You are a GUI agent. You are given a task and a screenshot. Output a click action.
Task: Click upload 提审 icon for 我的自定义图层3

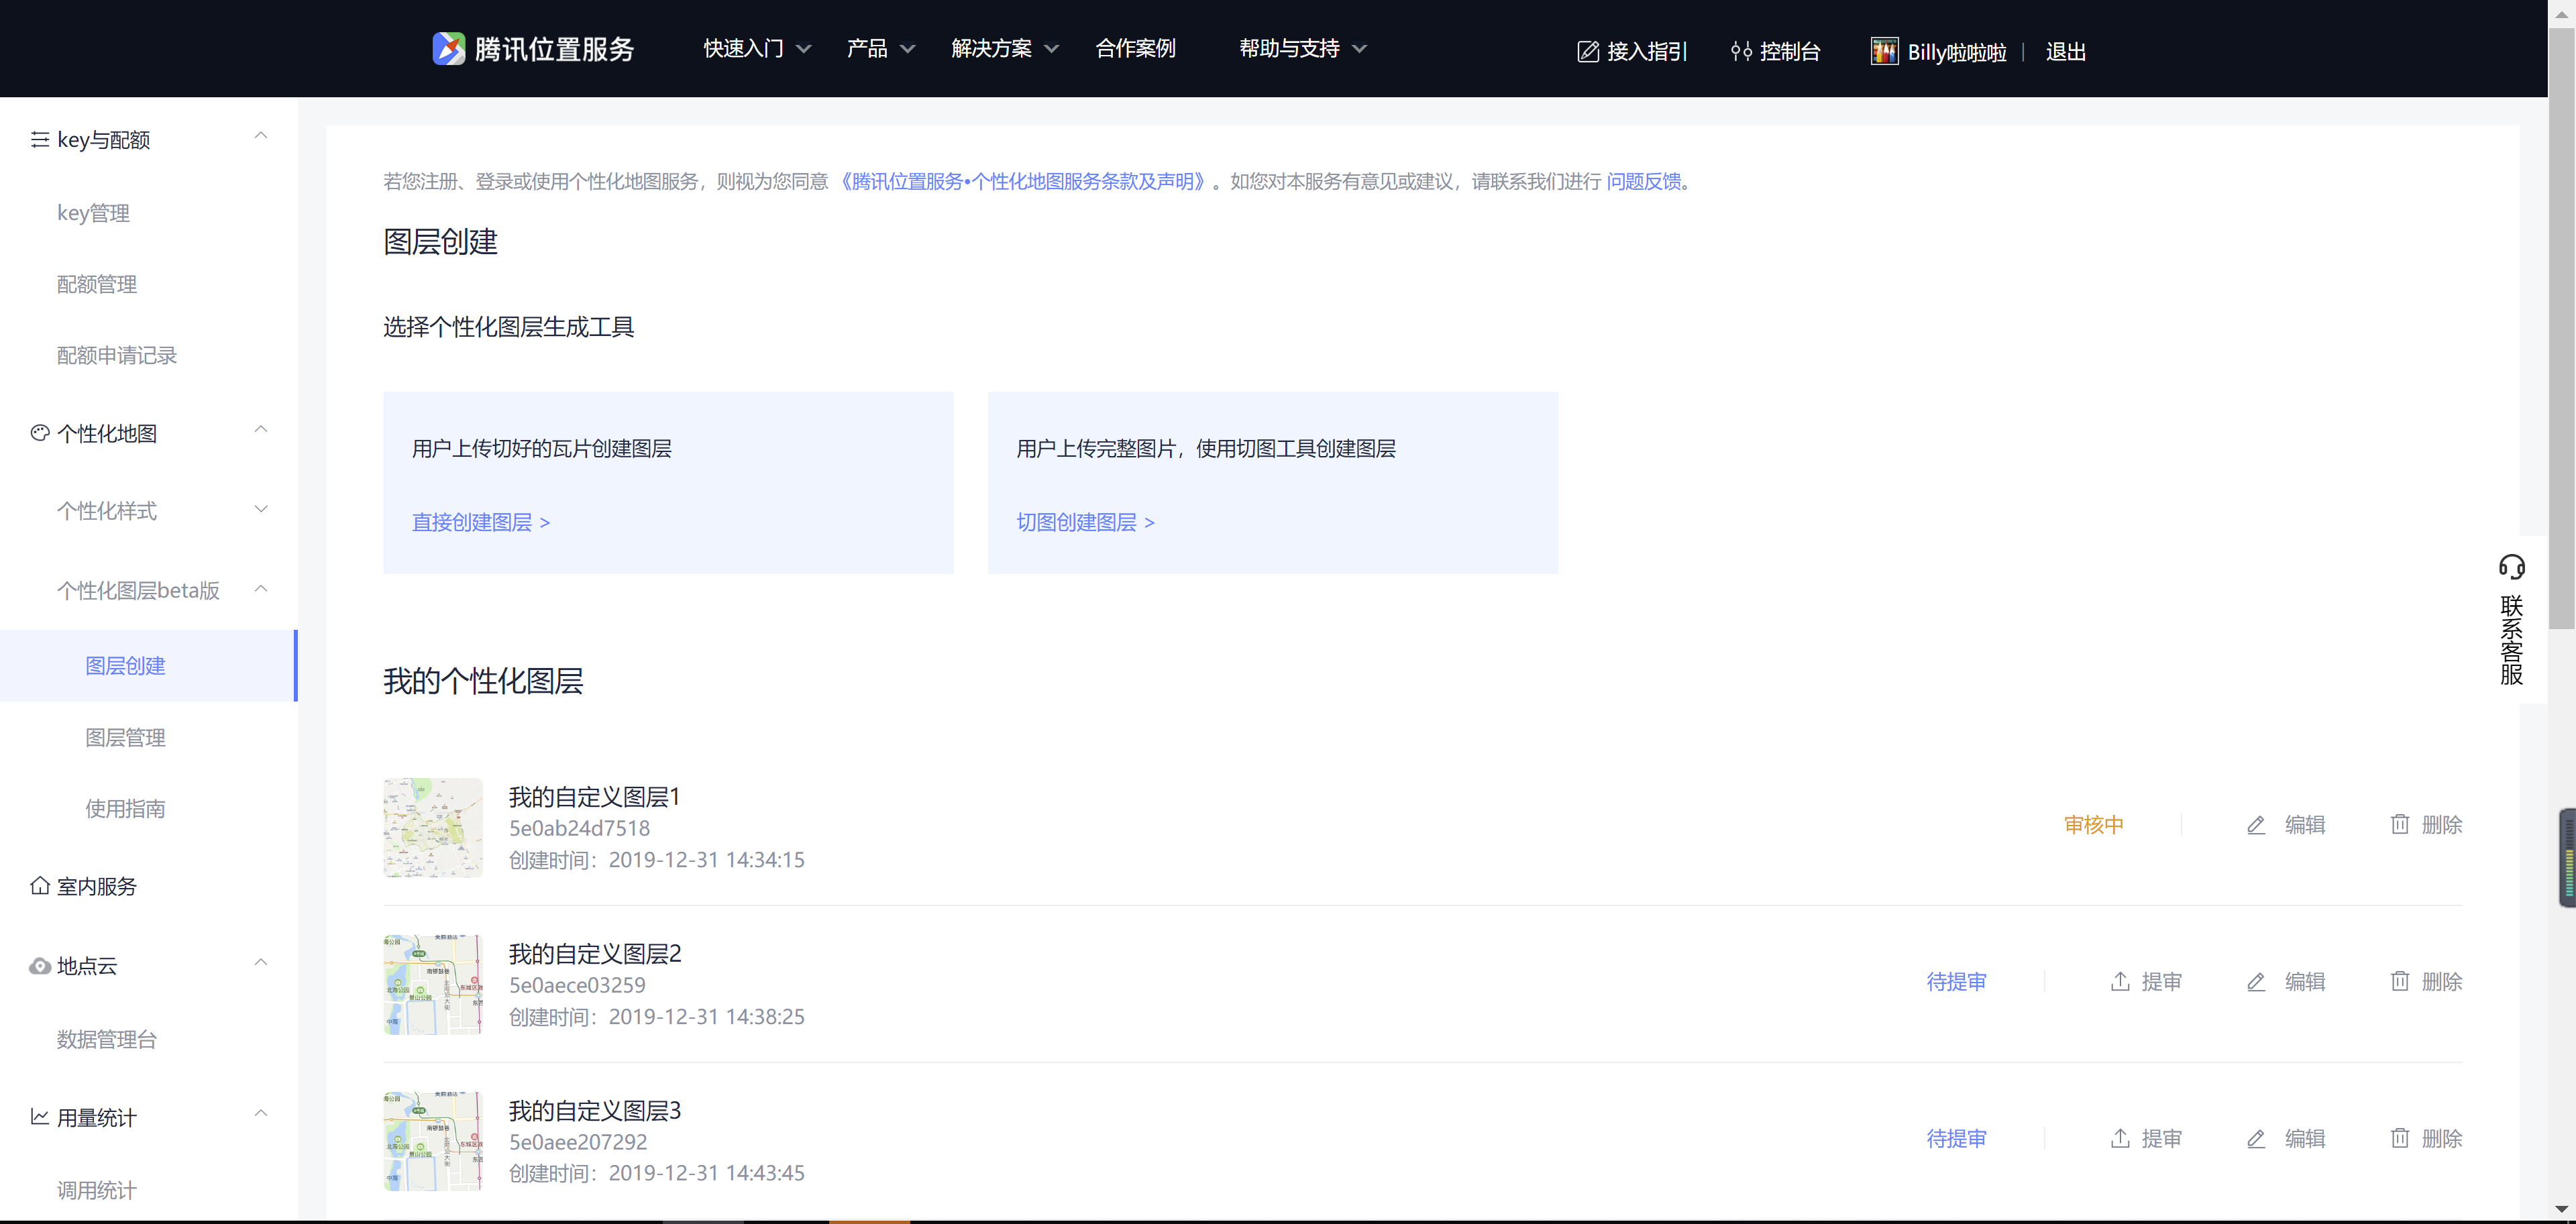click(x=2120, y=1138)
